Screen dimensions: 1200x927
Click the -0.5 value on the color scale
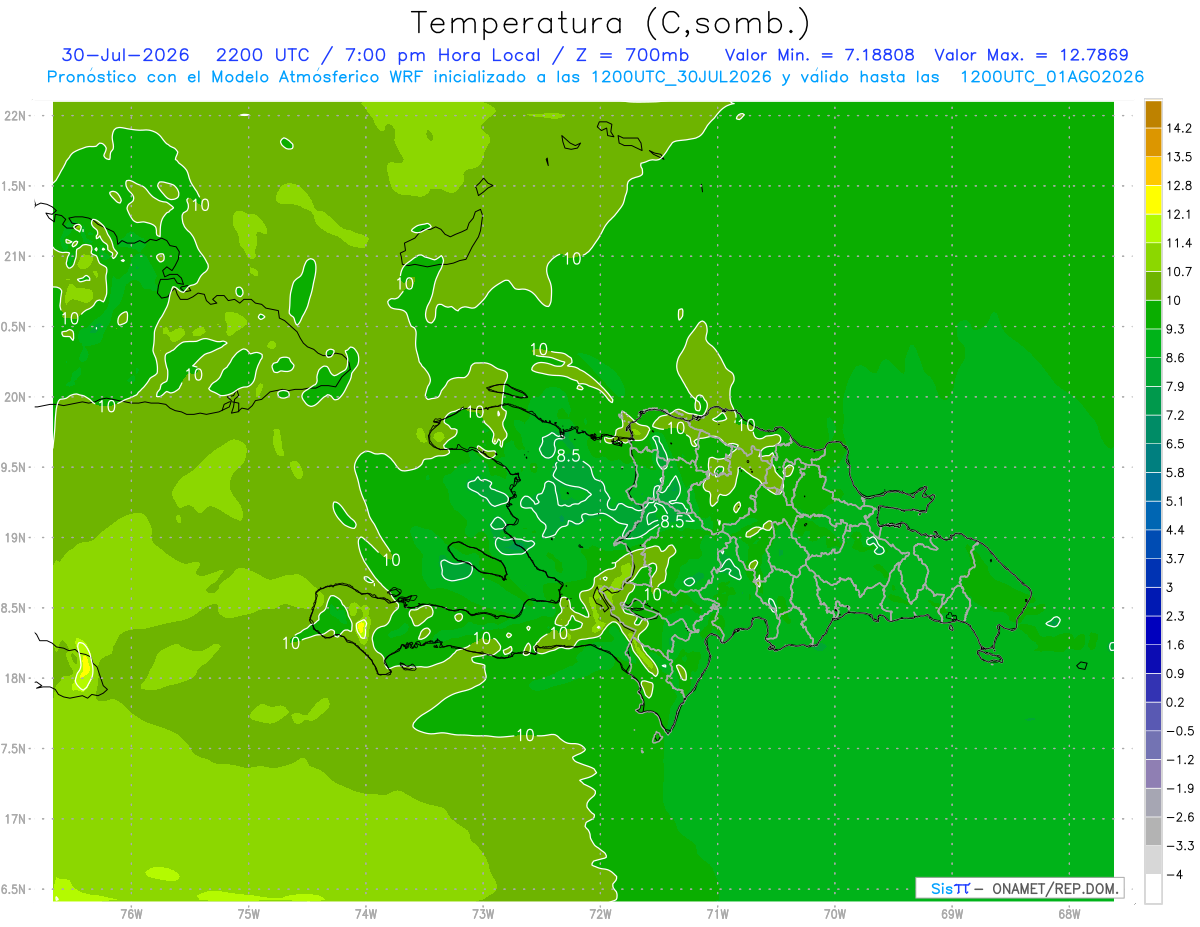point(1180,731)
